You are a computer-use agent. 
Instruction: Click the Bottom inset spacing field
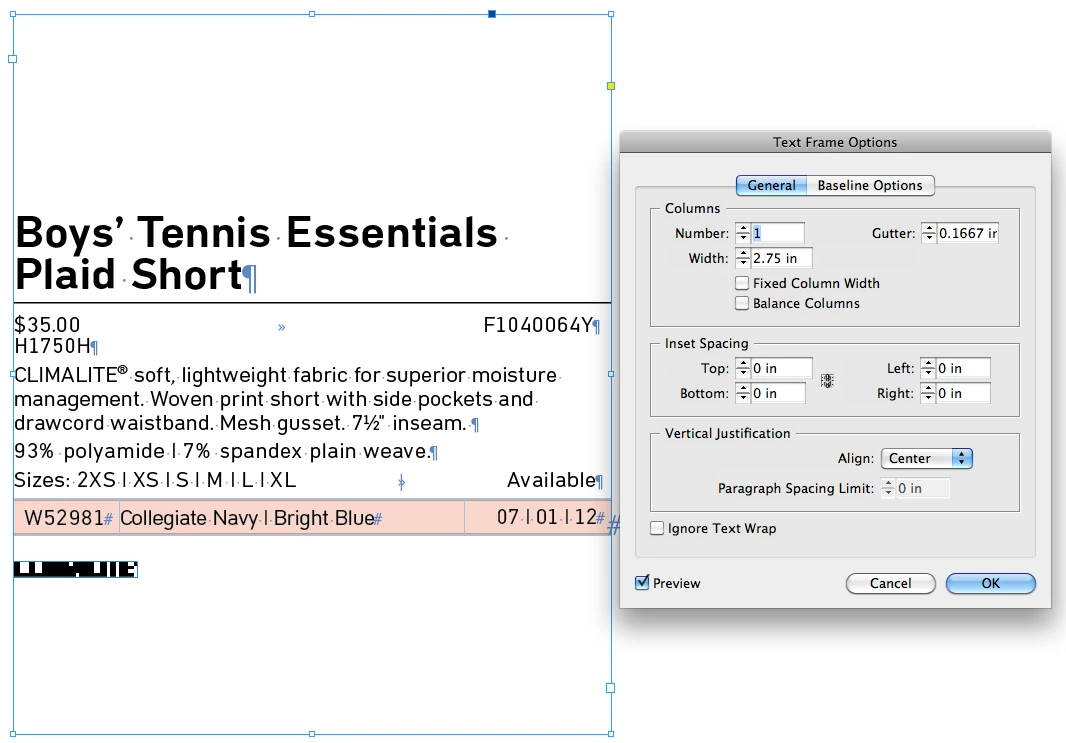point(778,393)
